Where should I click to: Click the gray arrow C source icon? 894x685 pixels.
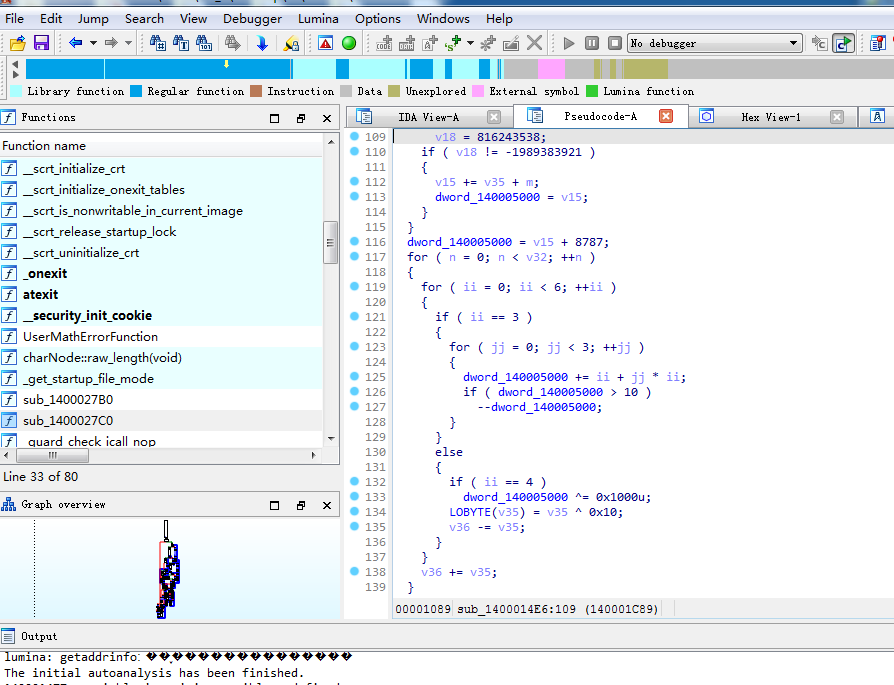819,43
